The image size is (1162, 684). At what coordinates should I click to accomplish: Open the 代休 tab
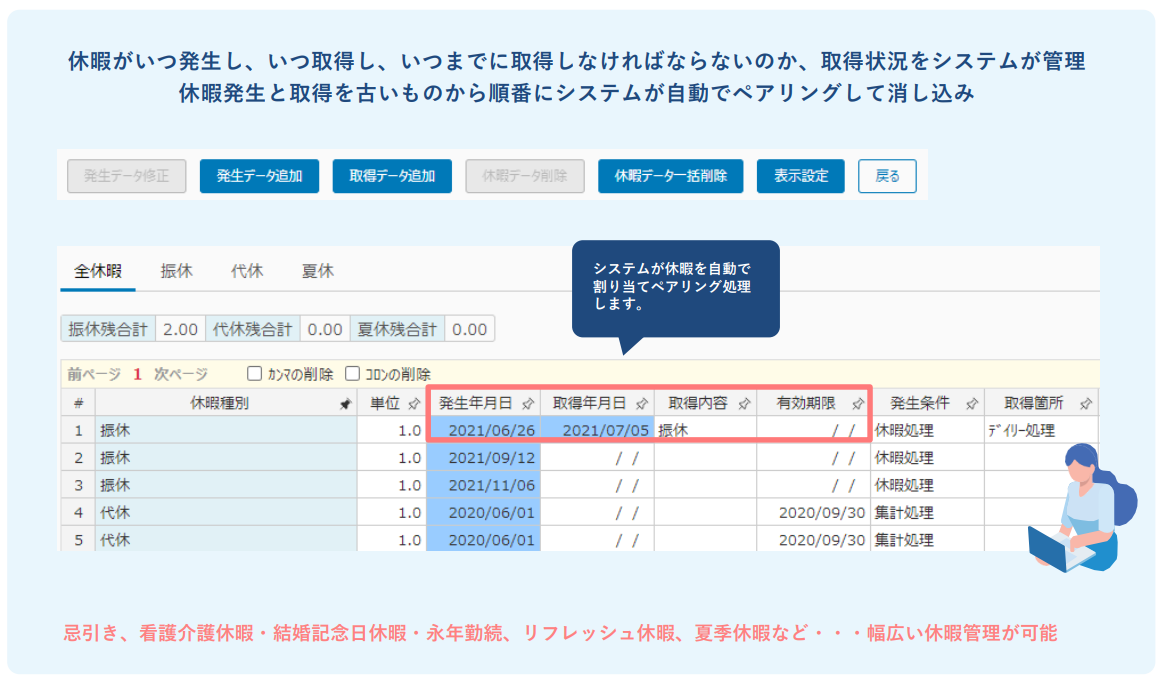[247, 271]
